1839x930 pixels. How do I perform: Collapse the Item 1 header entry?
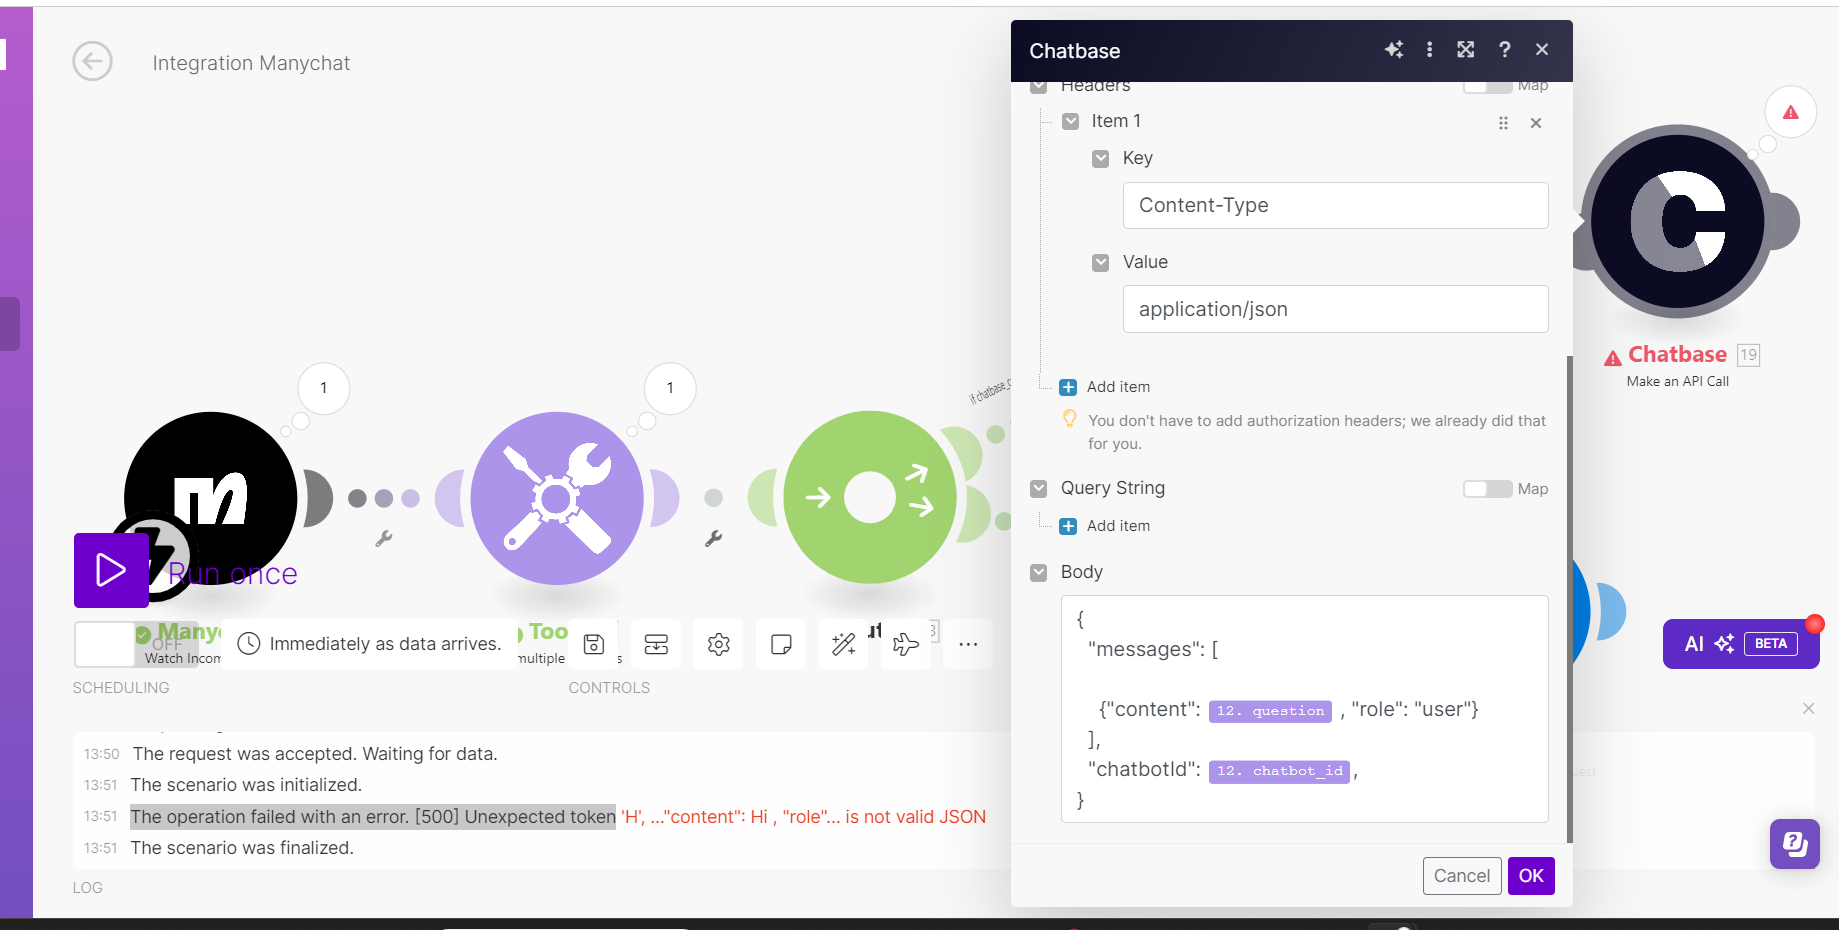tap(1071, 121)
